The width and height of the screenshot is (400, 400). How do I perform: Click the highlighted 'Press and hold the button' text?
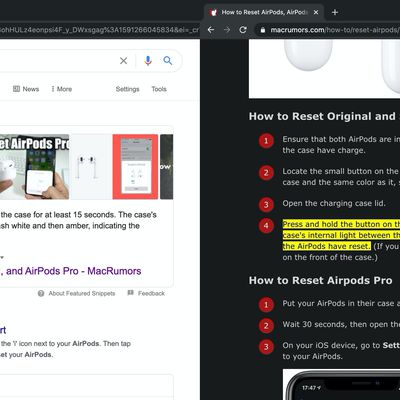point(341,235)
